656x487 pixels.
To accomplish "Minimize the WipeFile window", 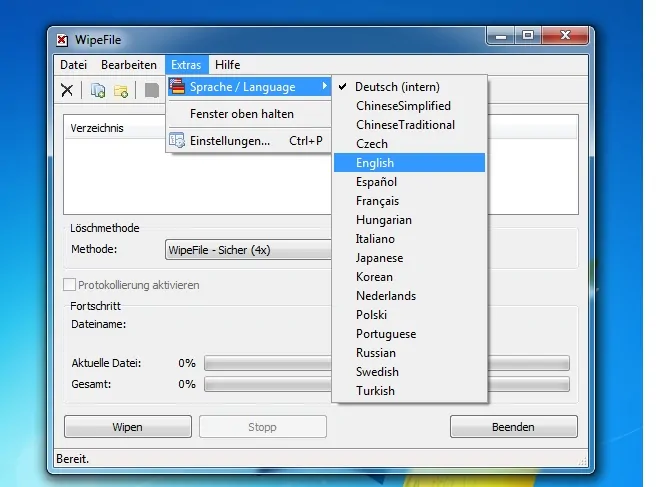I will [x=501, y=36].
